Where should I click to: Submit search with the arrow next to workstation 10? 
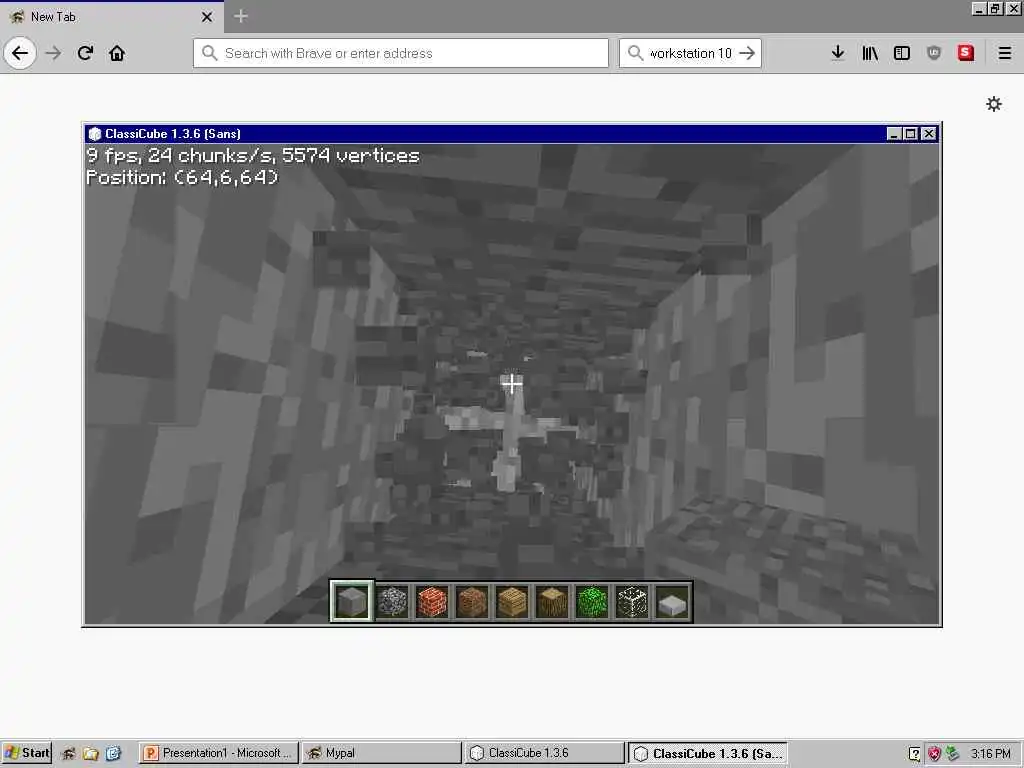tap(747, 53)
